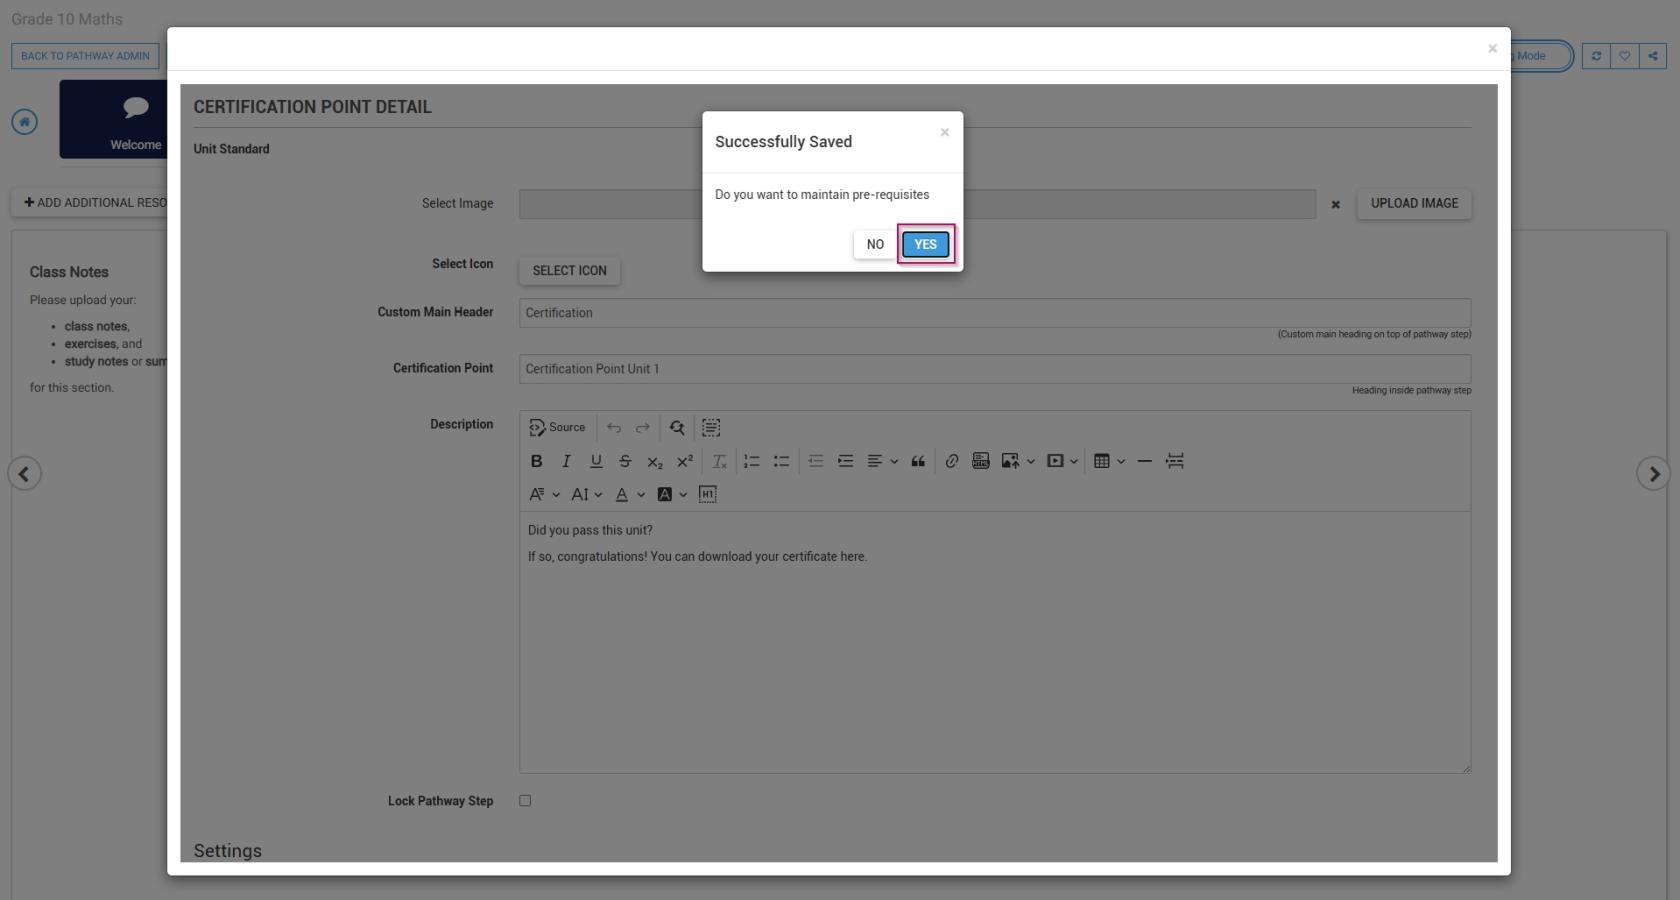This screenshot has height=900, width=1680.
Task: Click the heart favourite icon
Action: [1624, 56]
